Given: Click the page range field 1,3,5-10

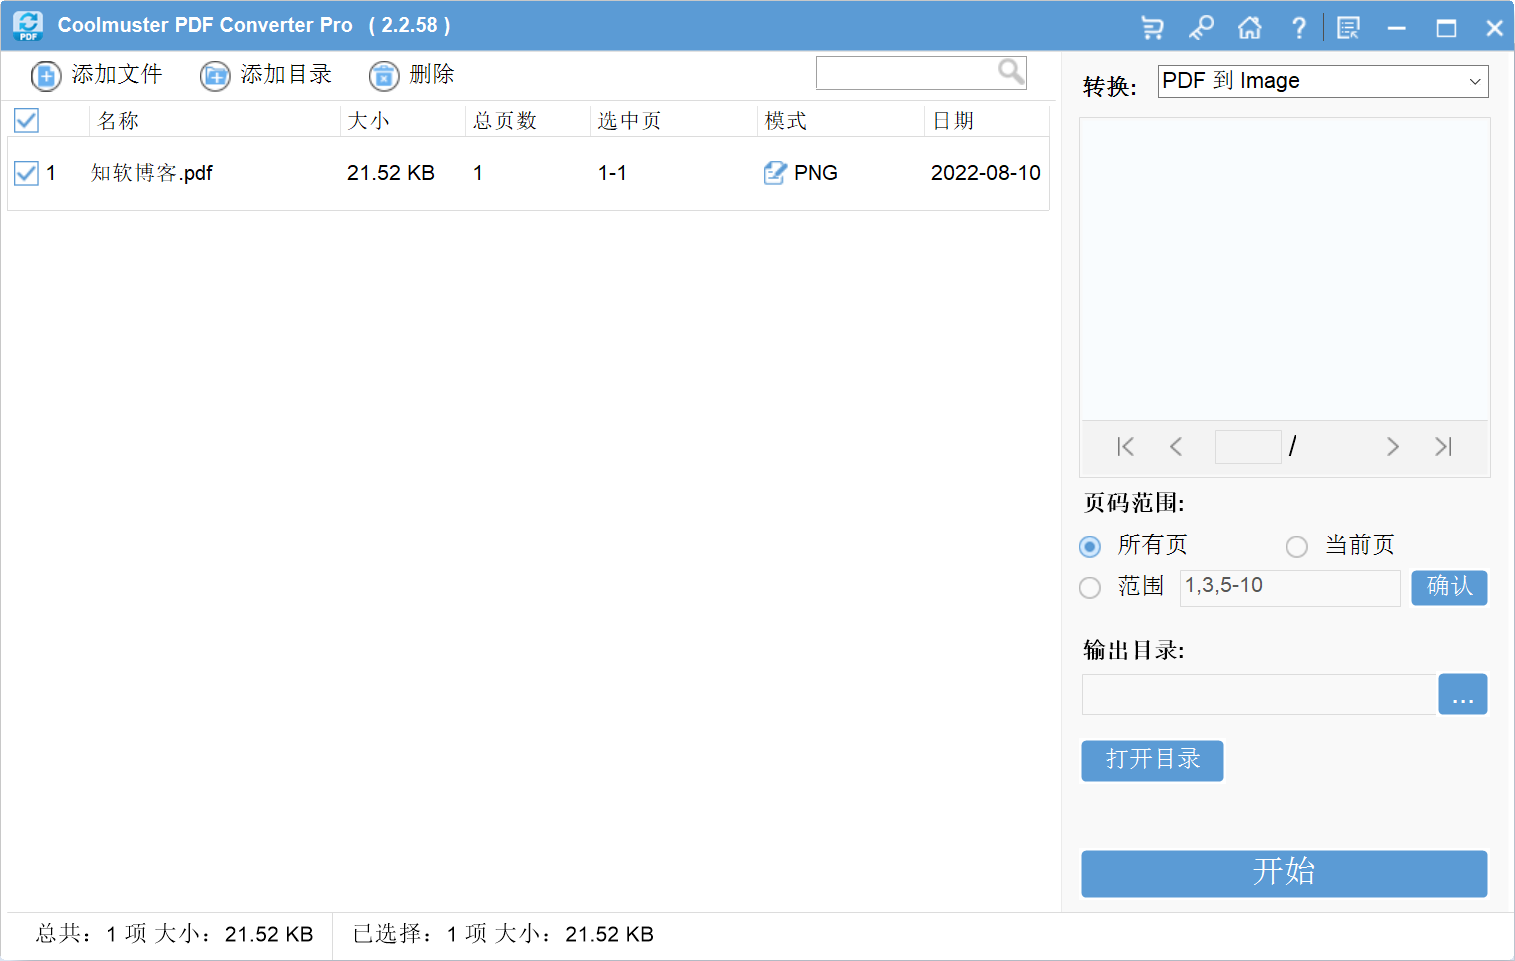Looking at the screenshot, I should 1290,588.
